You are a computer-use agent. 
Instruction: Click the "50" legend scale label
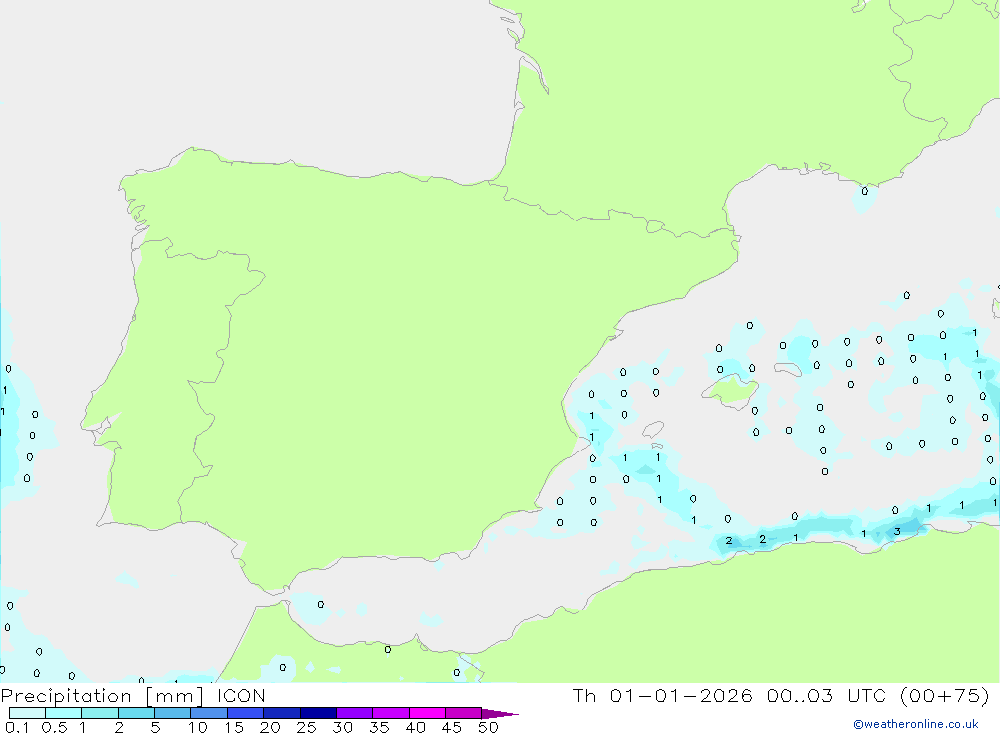click(488, 727)
